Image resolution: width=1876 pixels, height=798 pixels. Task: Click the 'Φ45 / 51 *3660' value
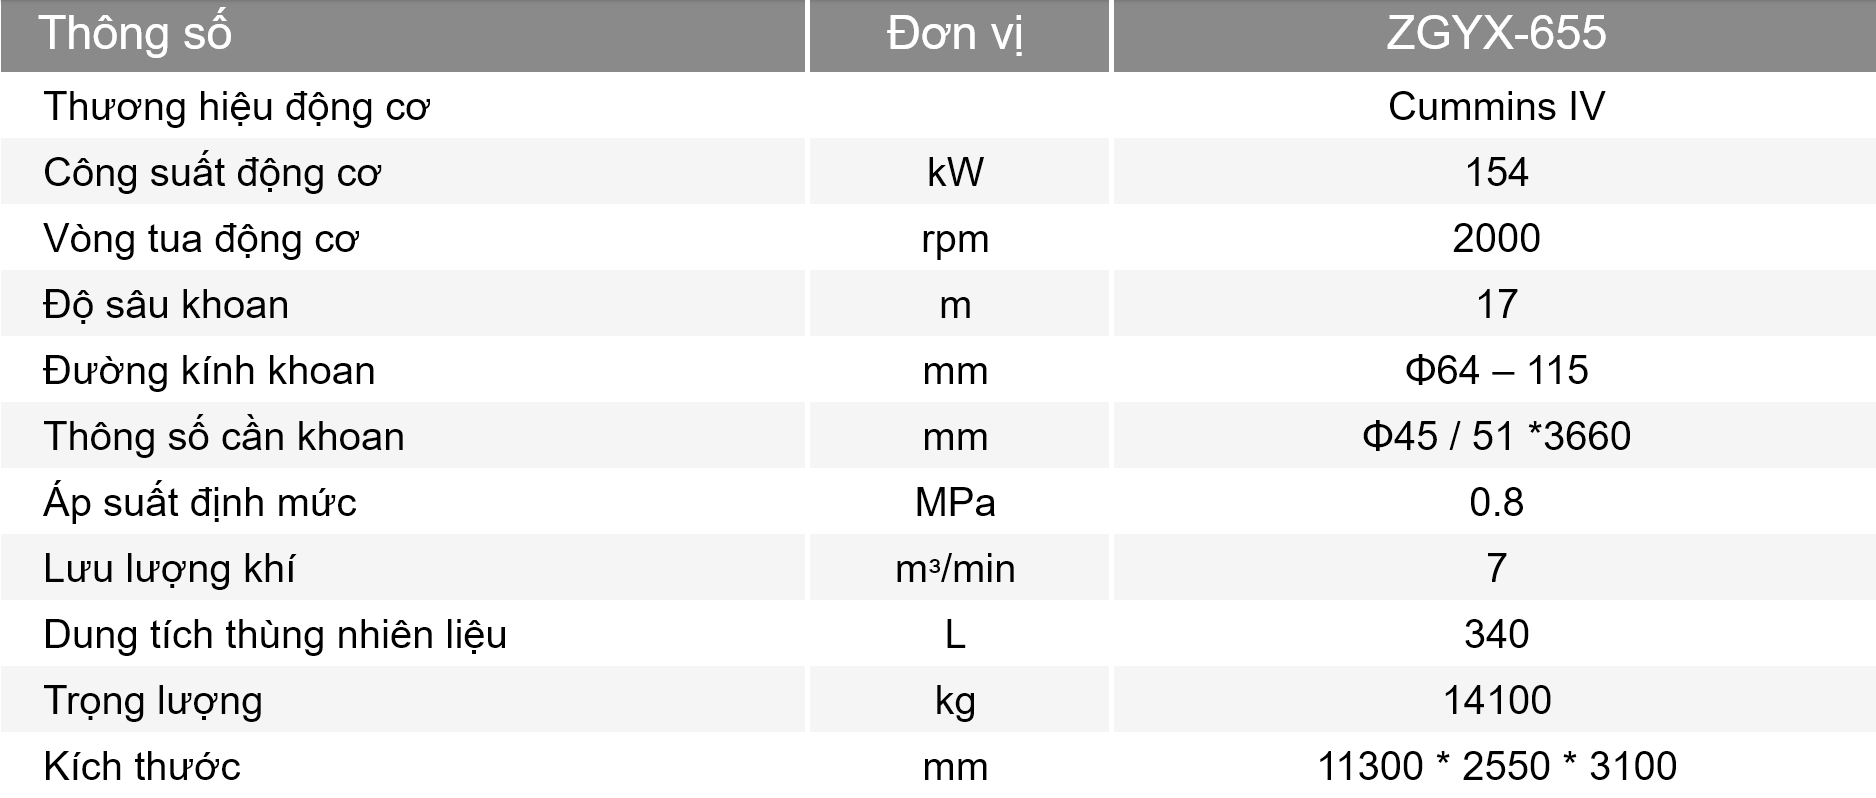[x=1496, y=436]
